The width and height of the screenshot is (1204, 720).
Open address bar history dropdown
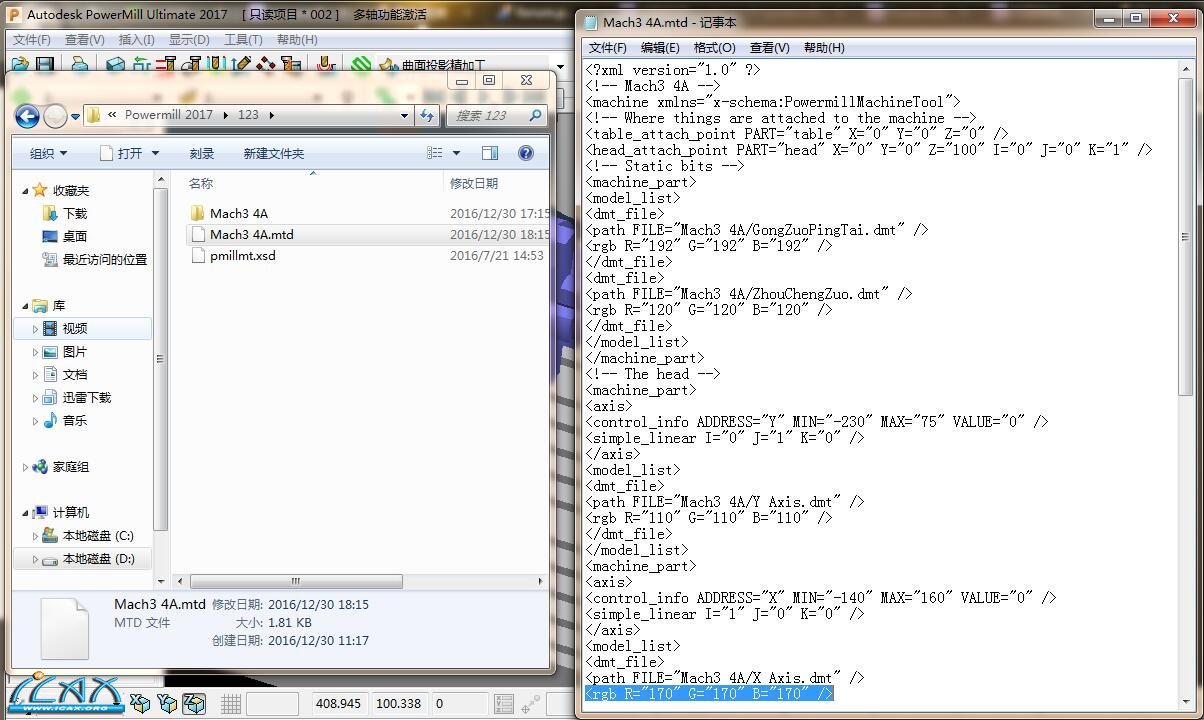click(x=404, y=116)
